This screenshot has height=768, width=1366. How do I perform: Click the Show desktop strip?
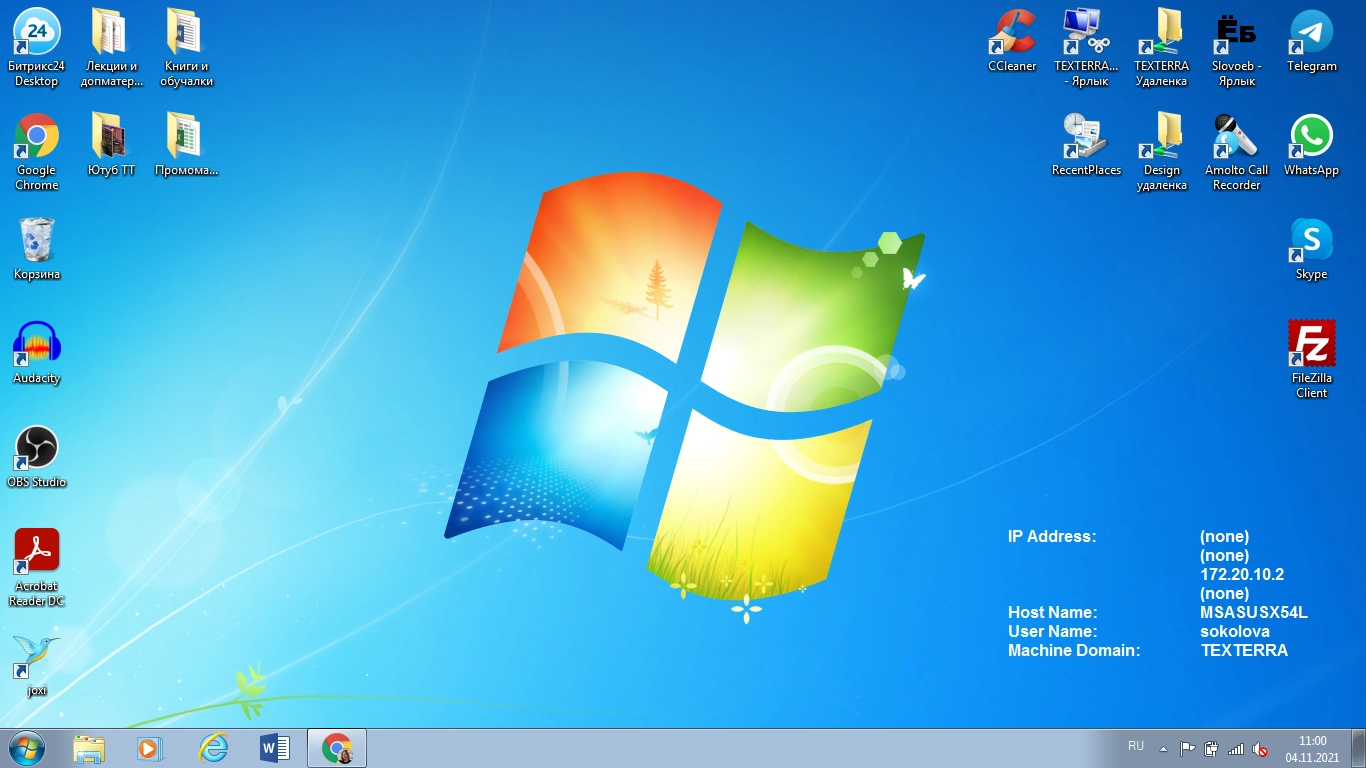point(1359,748)
